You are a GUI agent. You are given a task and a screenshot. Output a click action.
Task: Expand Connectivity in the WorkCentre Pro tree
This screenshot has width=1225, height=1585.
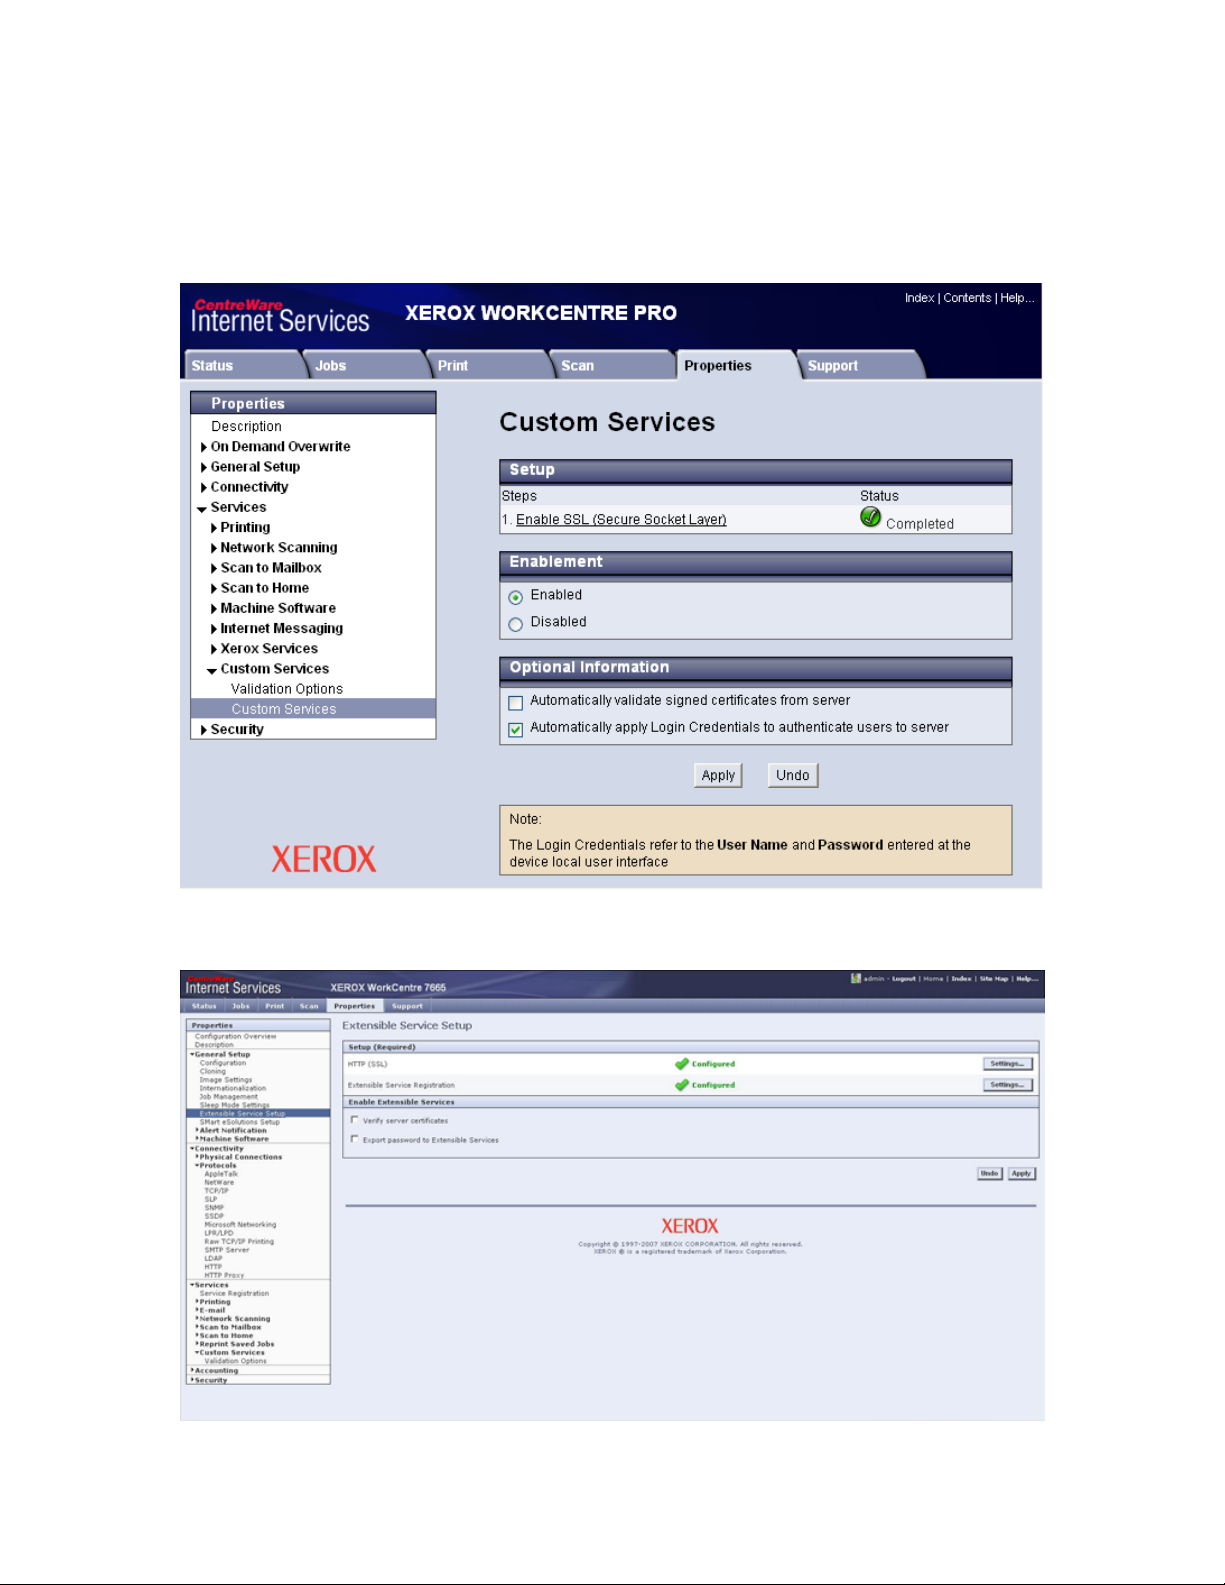pyautogui.click(x=204, y=487)
